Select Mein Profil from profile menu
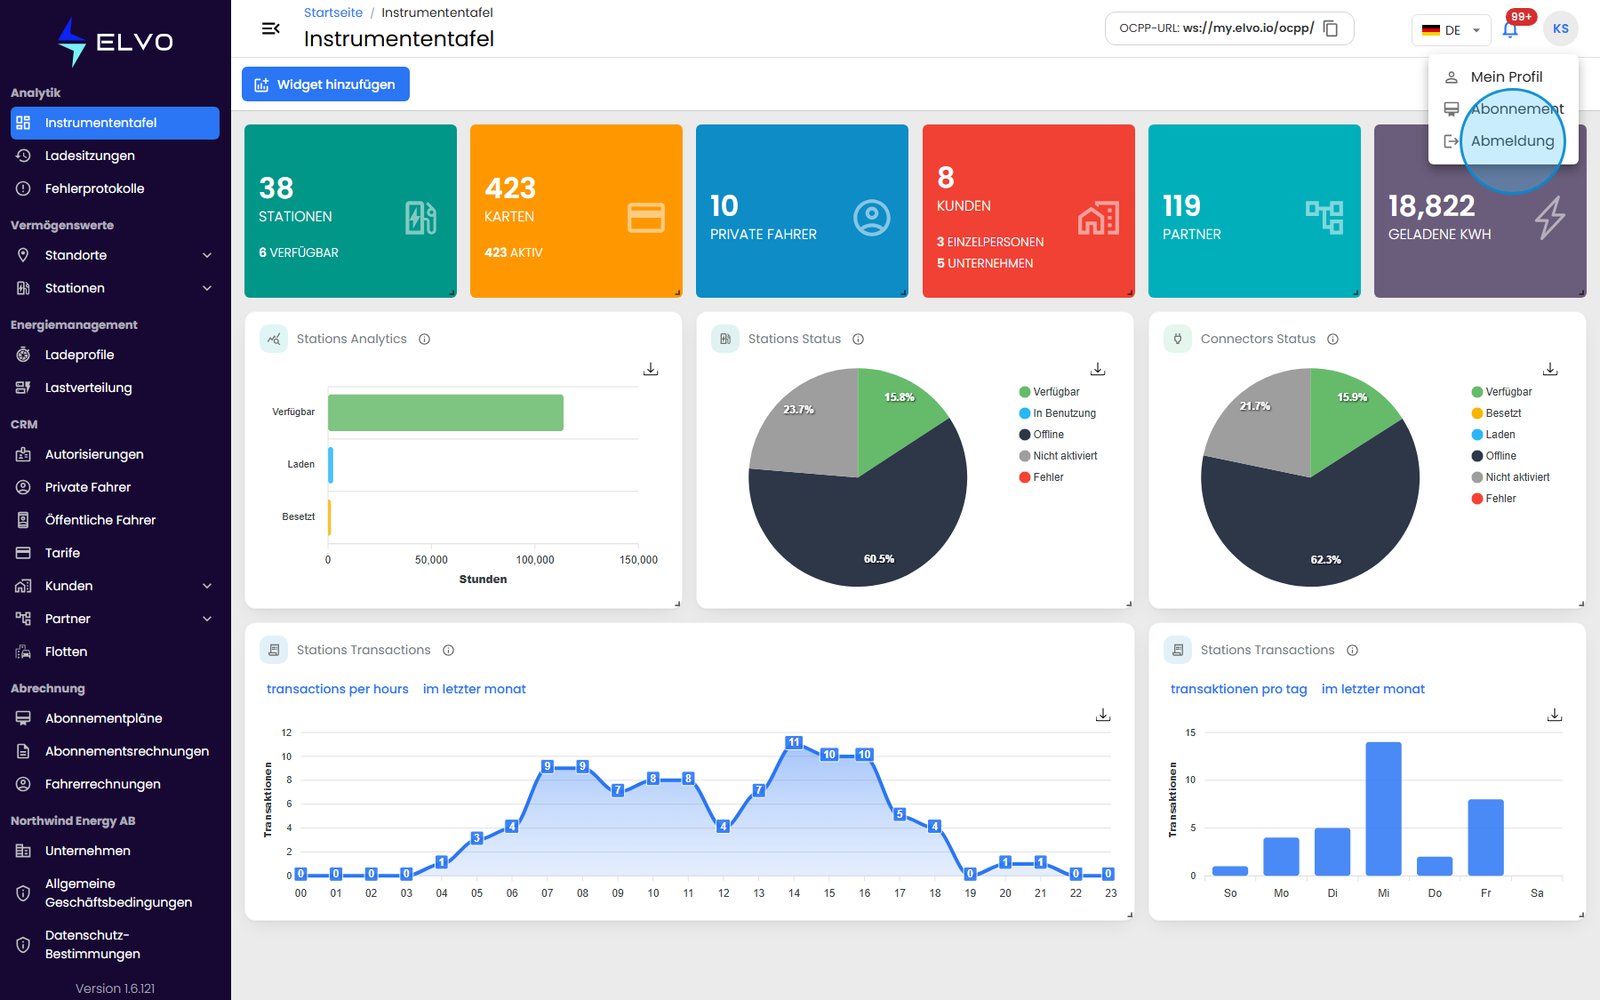The width and height of the screenshot is (1600, 1000). click(1504, 77)
